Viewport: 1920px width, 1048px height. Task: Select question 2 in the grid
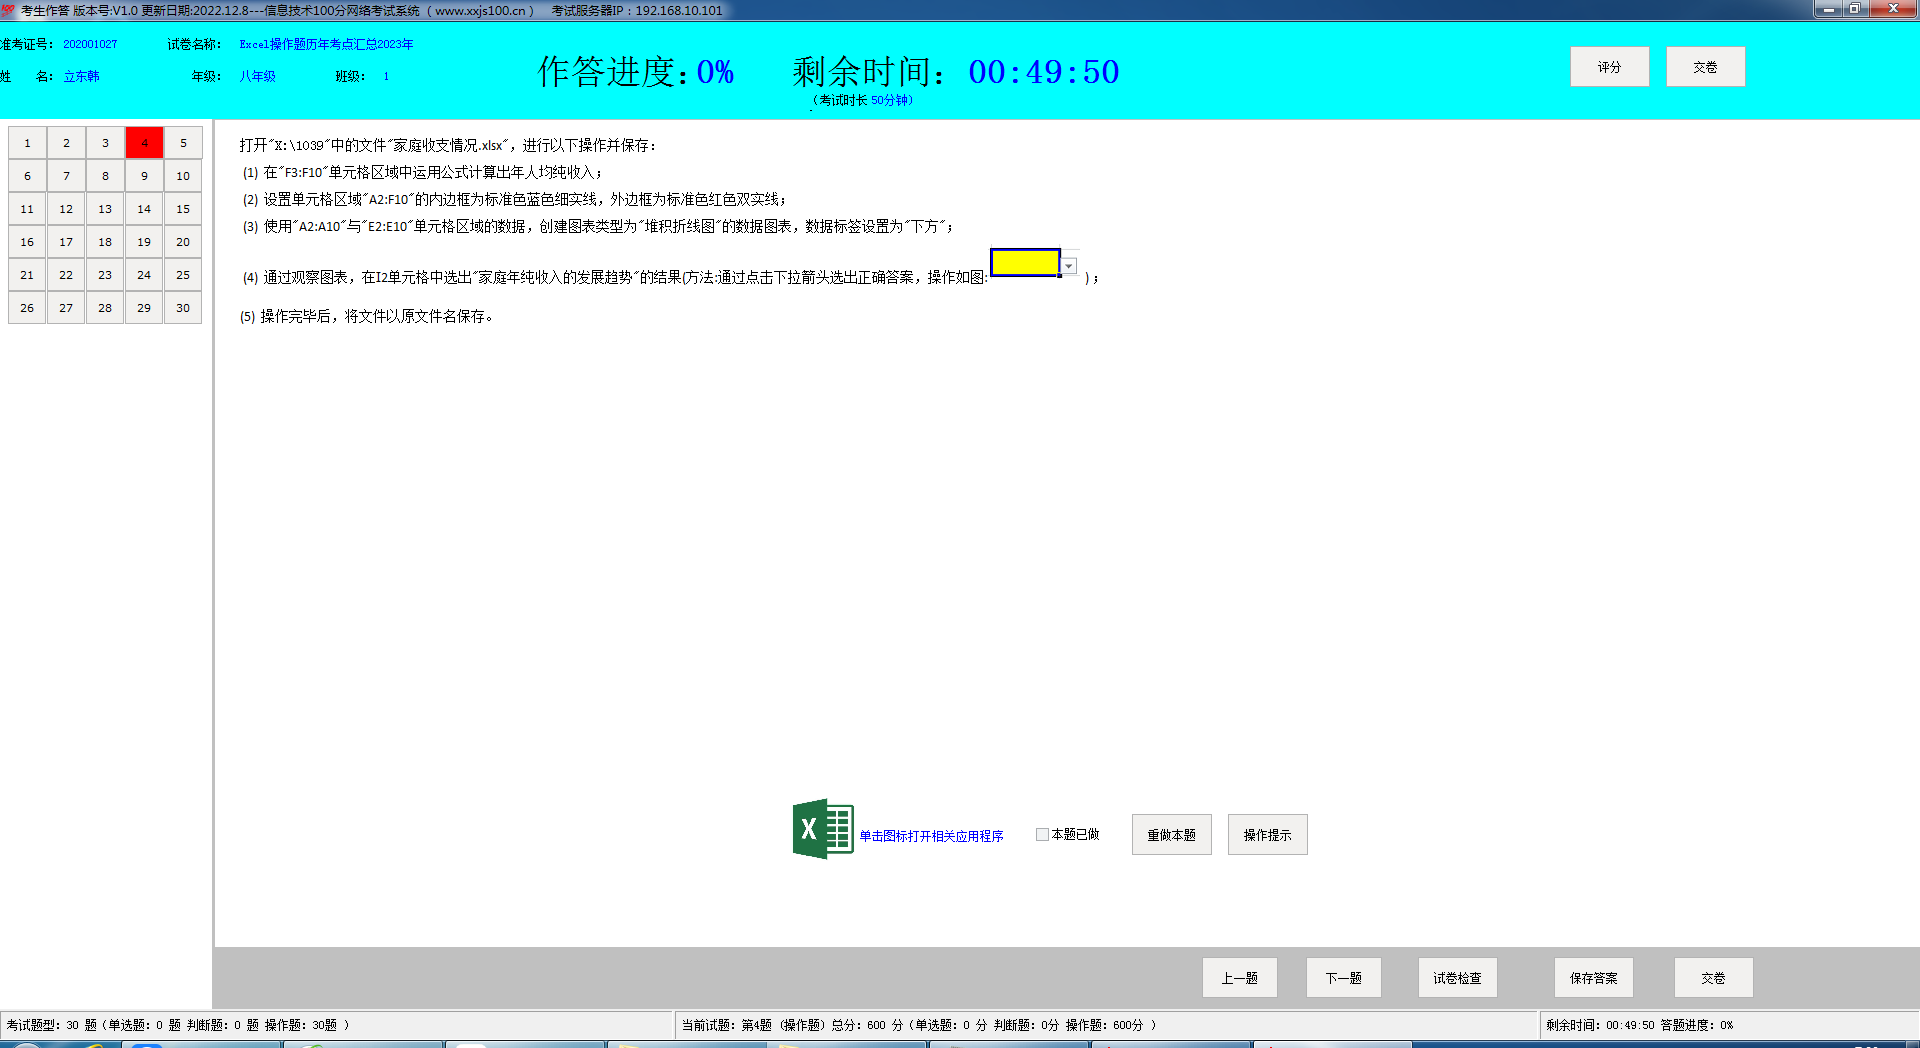coord(66,143)
